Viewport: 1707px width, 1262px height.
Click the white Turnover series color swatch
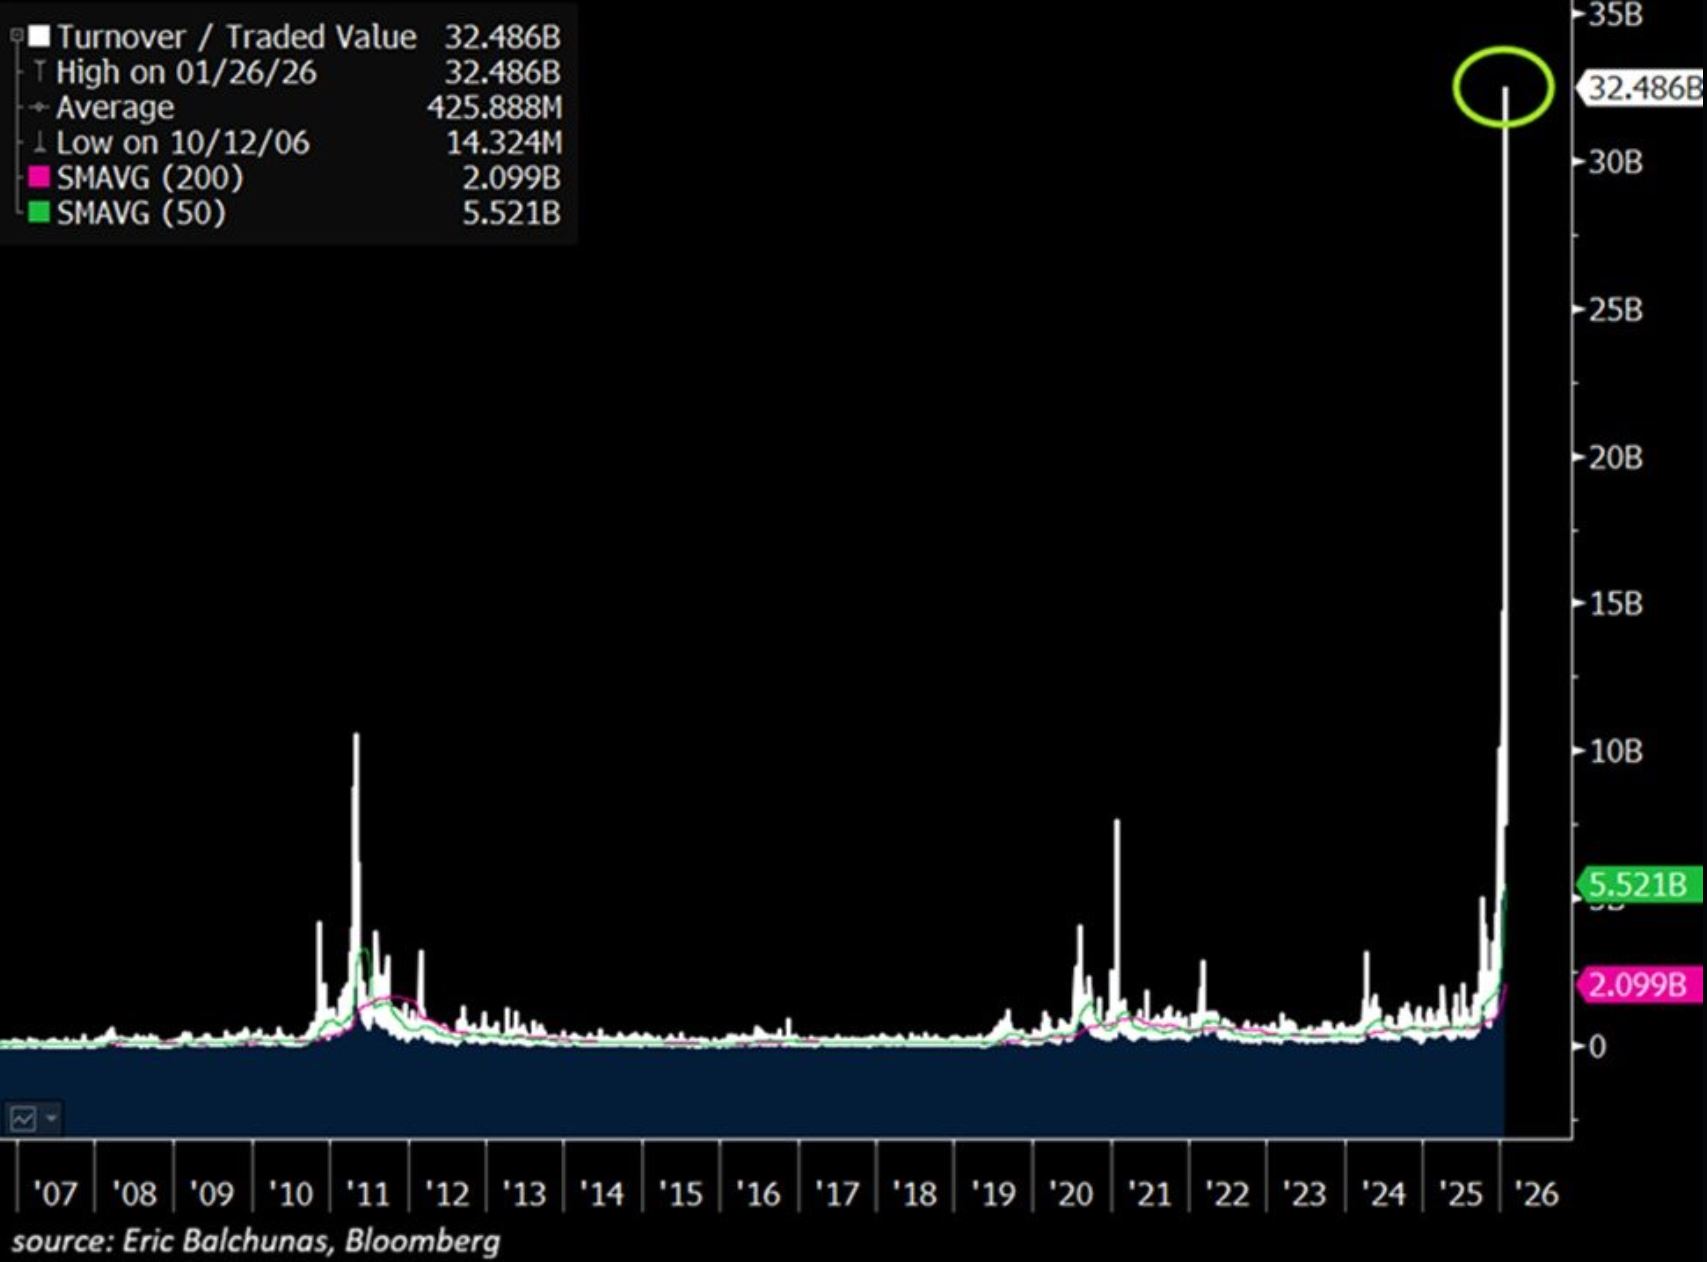coord(39,37)
